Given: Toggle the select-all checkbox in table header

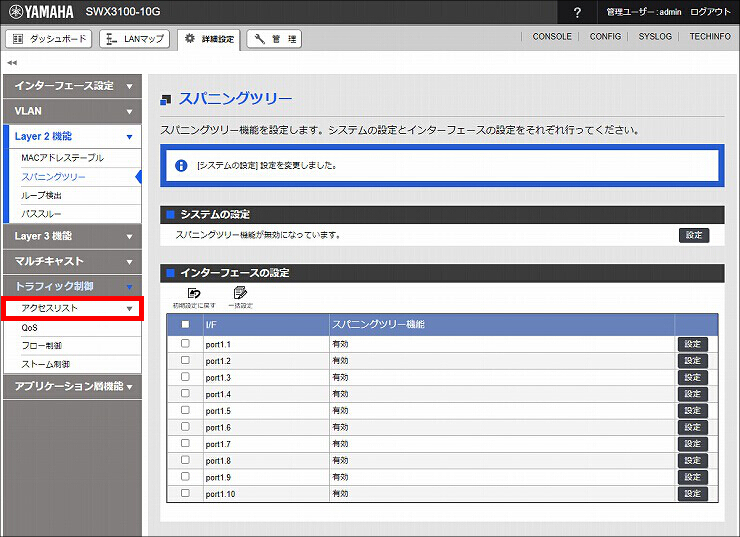Looking at the screenshot, I should coord(185,324).
